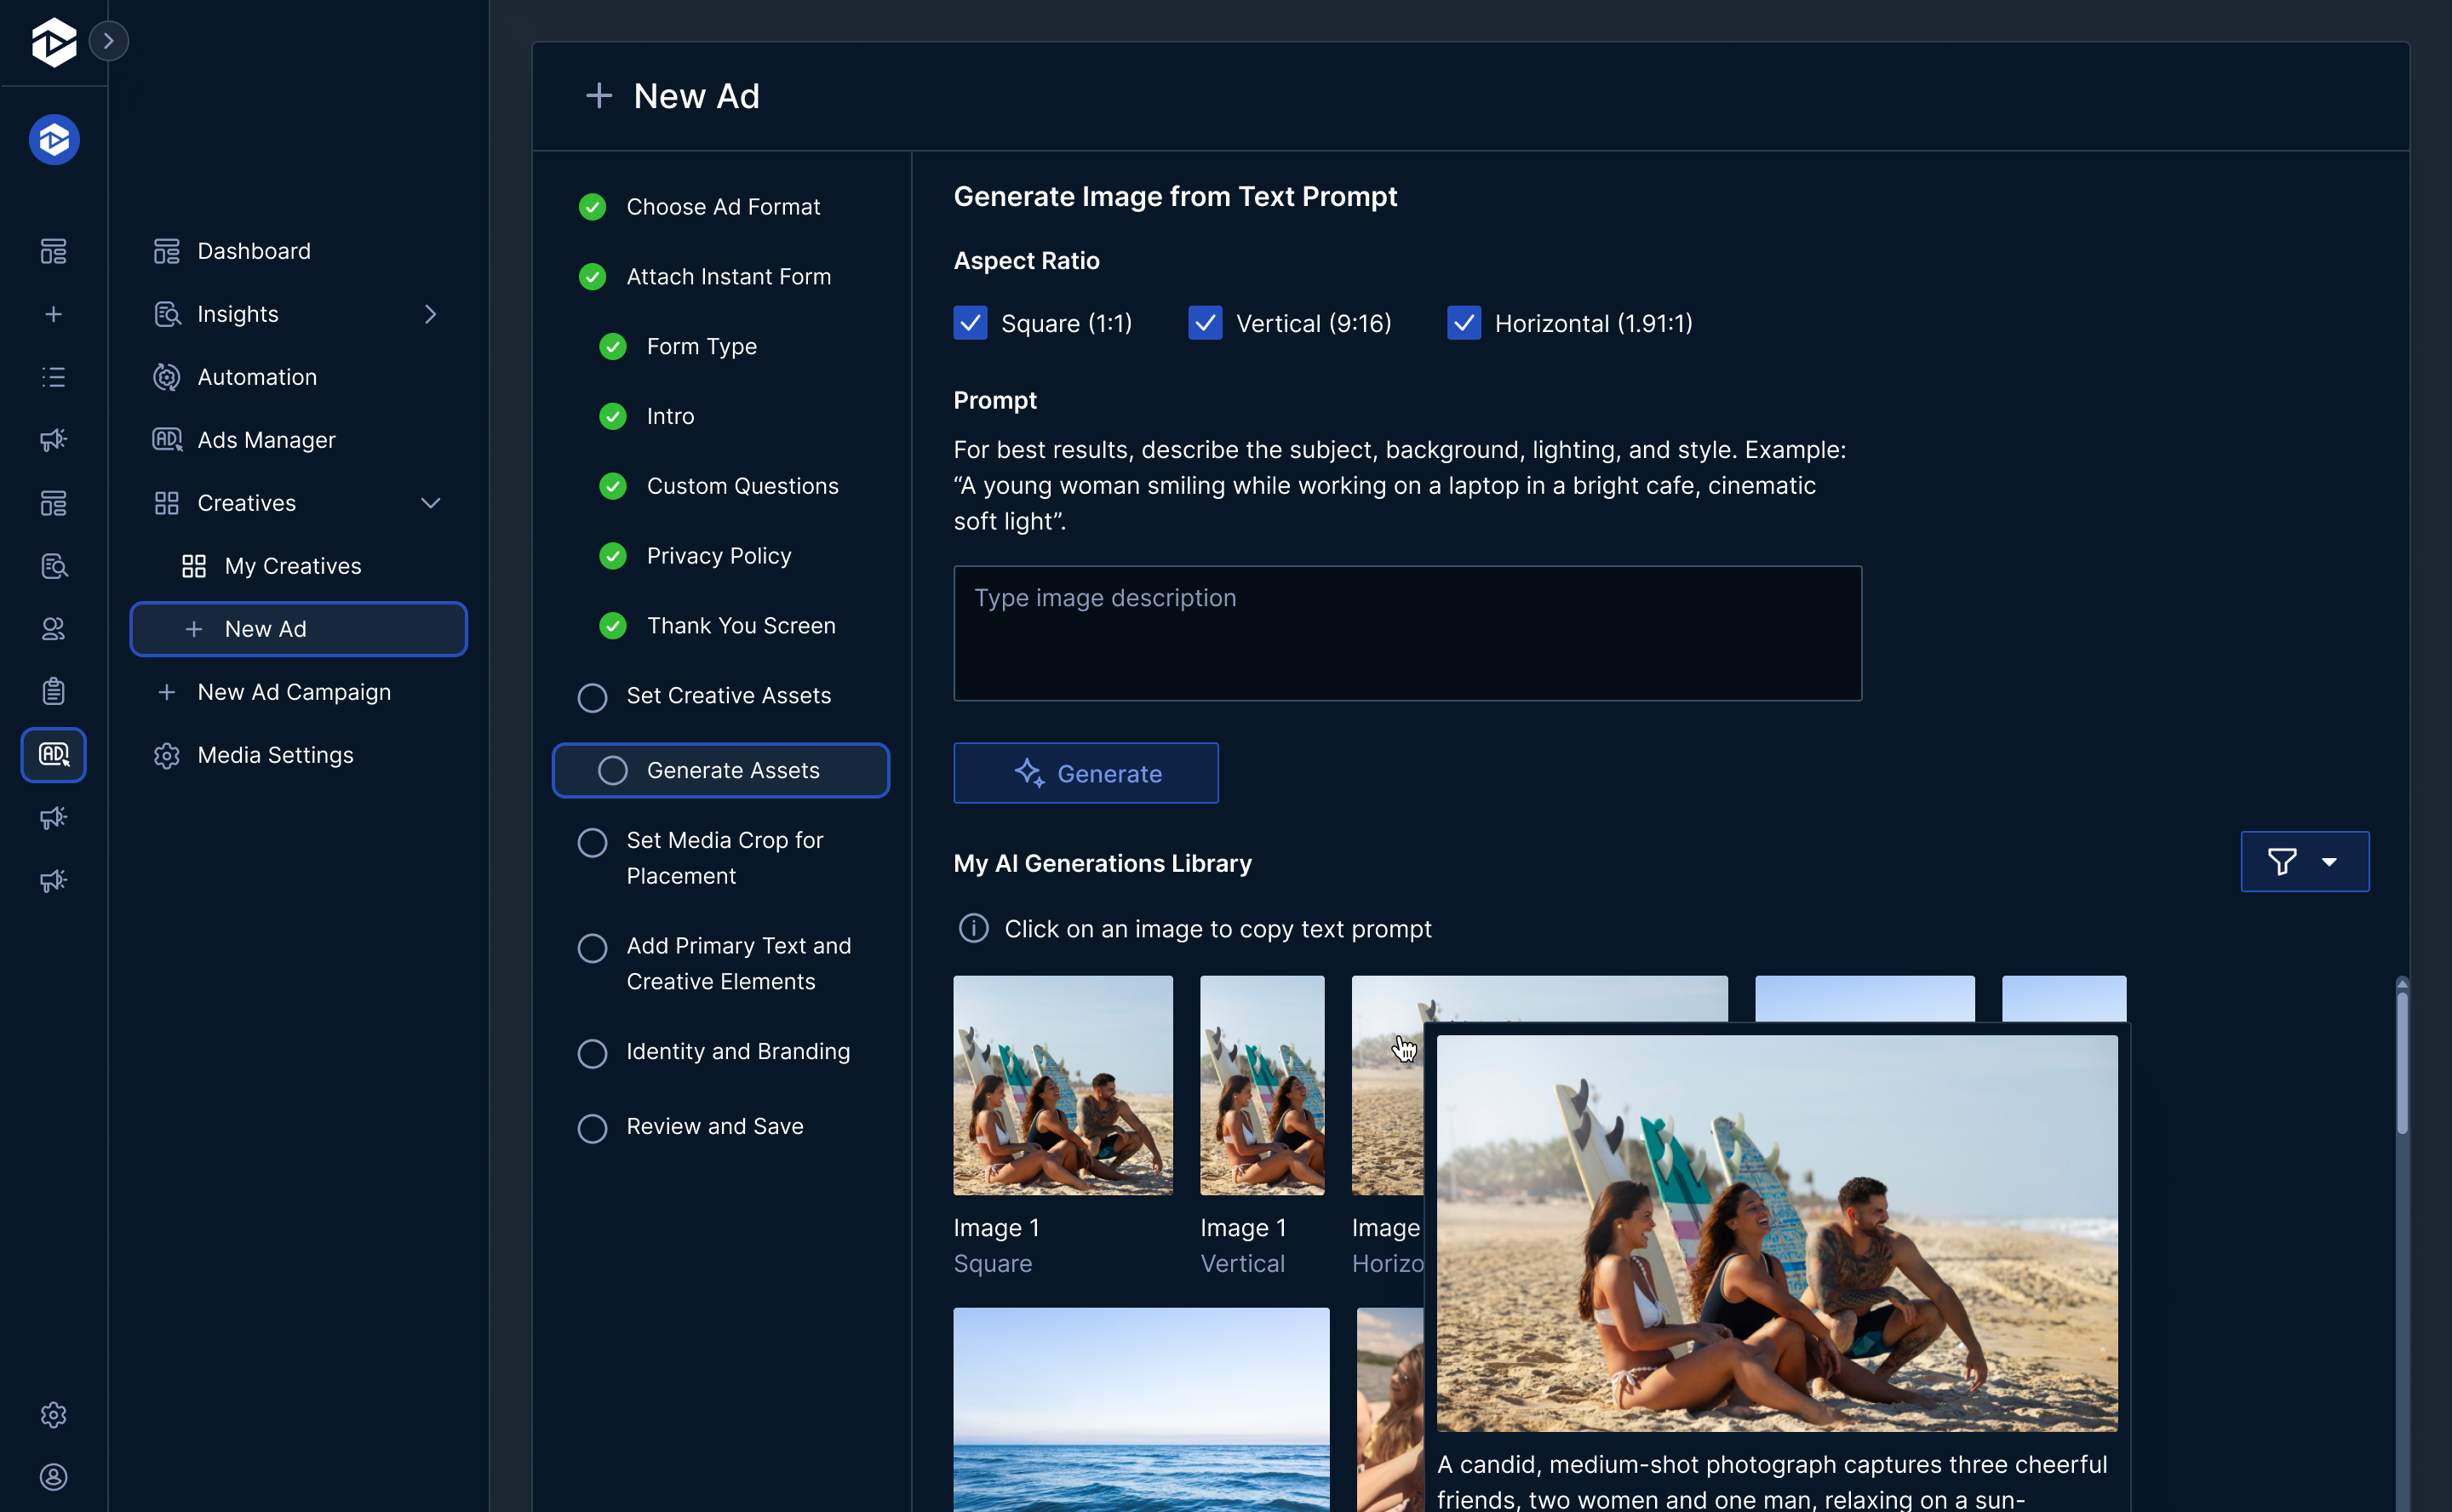Click the user profile icon at bottom left
The width and height of the screenshot is (2452, 1512).
click(x=53, y=1477)
